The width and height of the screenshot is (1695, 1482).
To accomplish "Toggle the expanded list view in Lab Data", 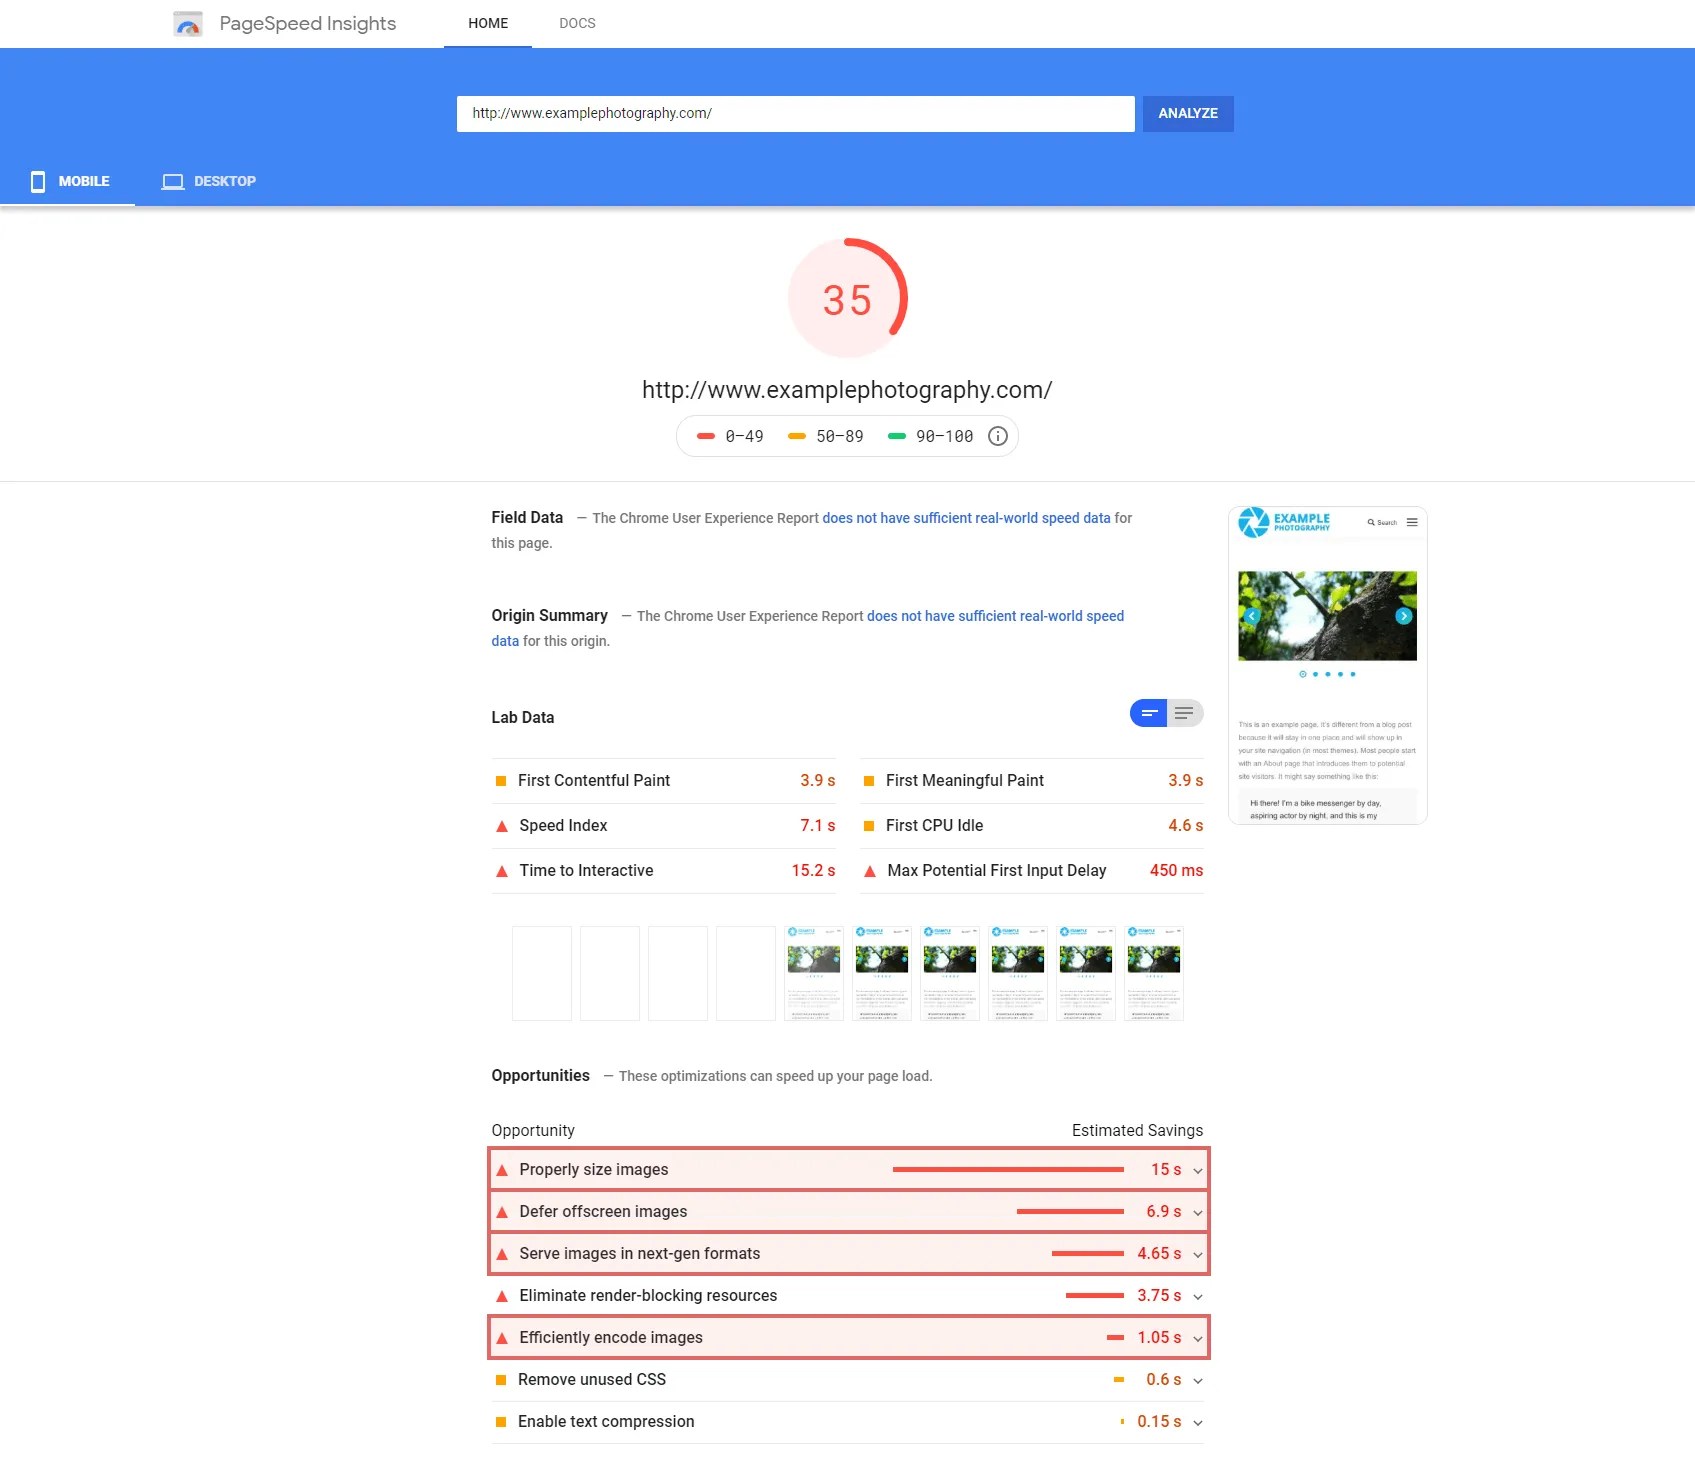I will tap(1184, 713).
